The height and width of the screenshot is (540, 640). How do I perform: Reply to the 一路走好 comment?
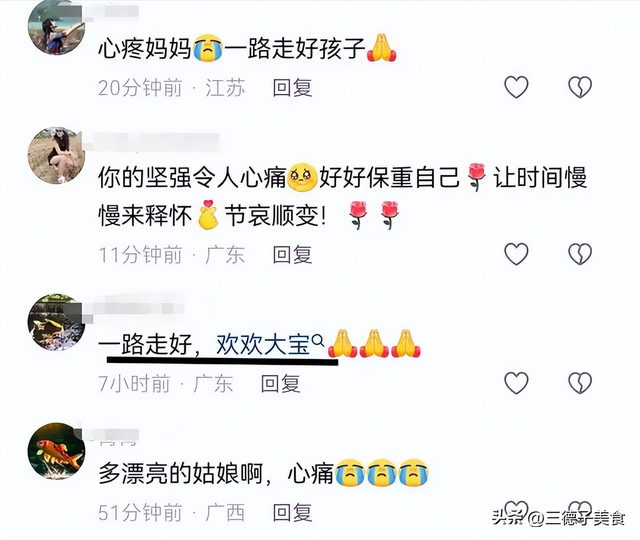280,384
